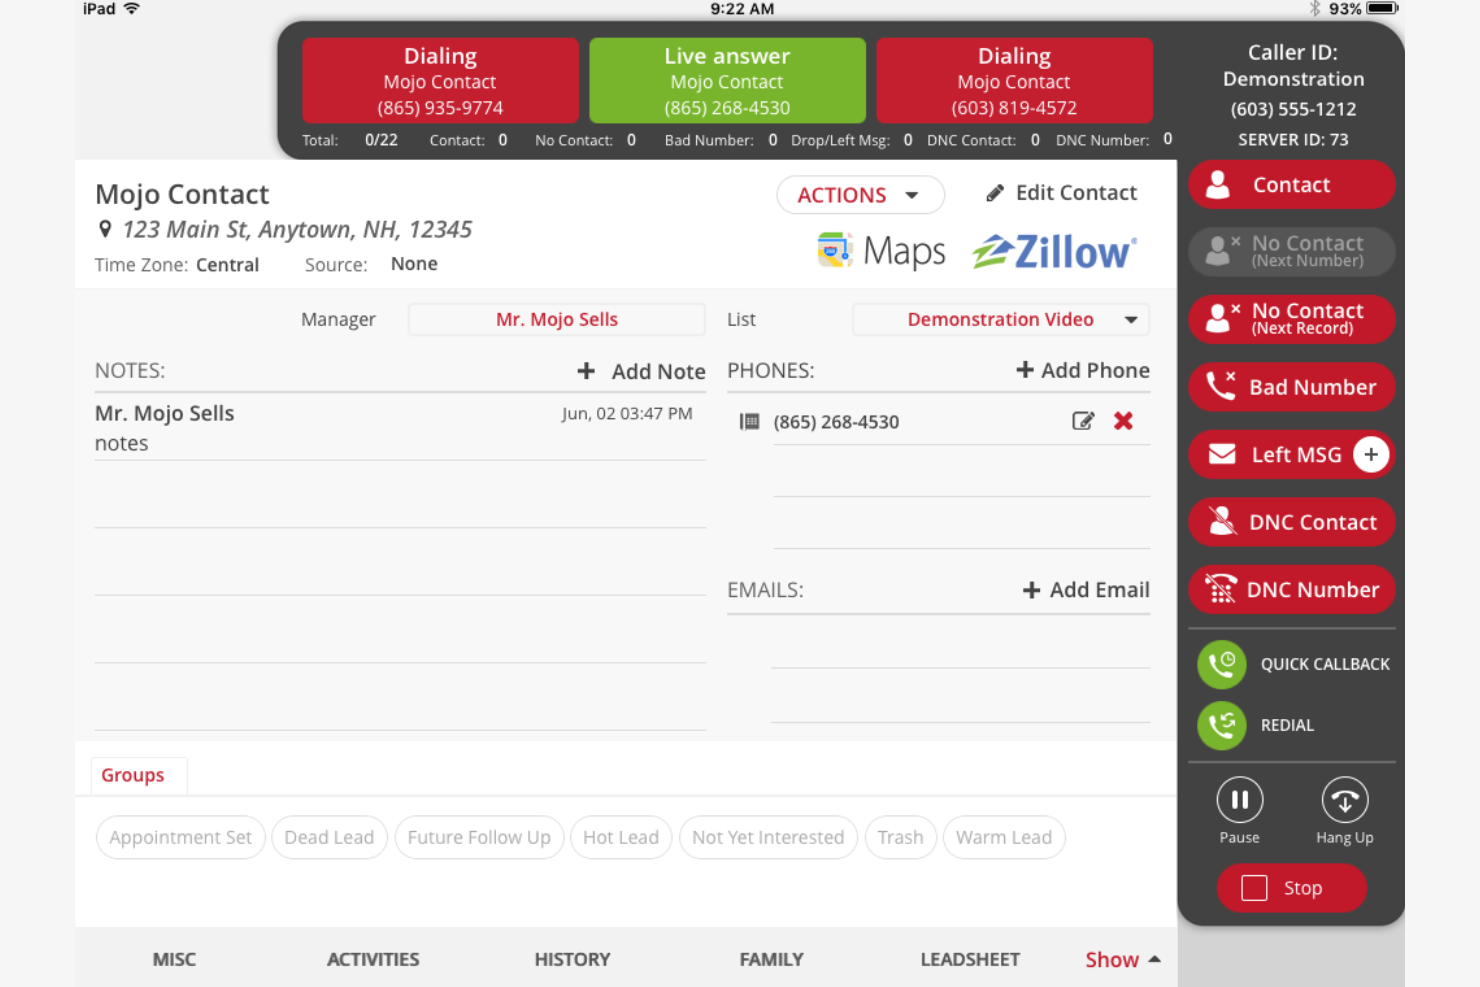This screenshot has width=1480, height=987.
Task: Switch to the HISTORY tab
Action: click(572, 959)
